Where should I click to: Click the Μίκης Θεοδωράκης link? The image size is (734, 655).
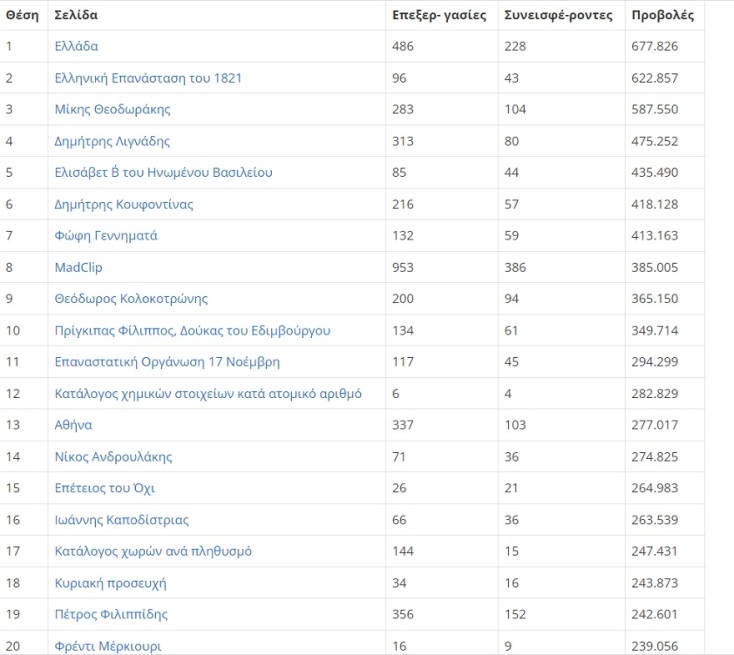[x=112, y=109]
